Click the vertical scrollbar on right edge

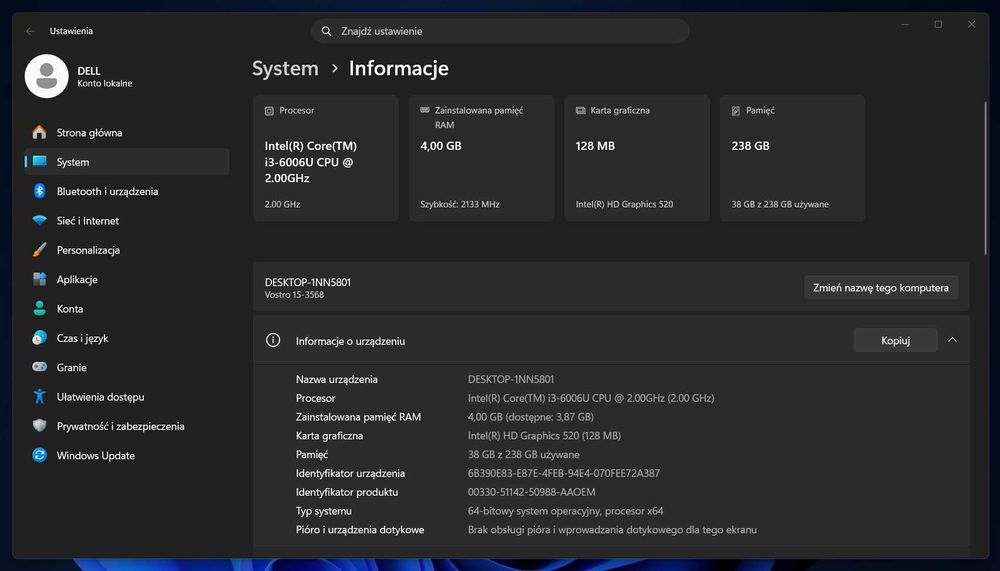pos(985,177)
